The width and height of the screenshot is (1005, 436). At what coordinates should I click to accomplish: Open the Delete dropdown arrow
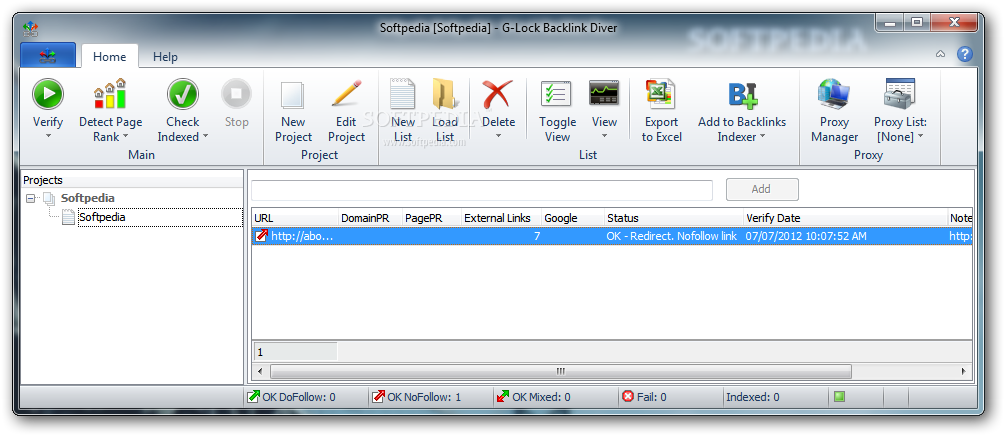(498, 137)
